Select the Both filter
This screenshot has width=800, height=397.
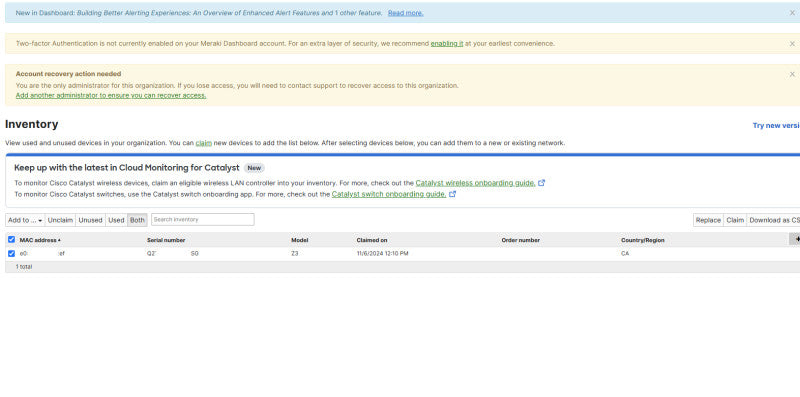(x=137, y=220)
